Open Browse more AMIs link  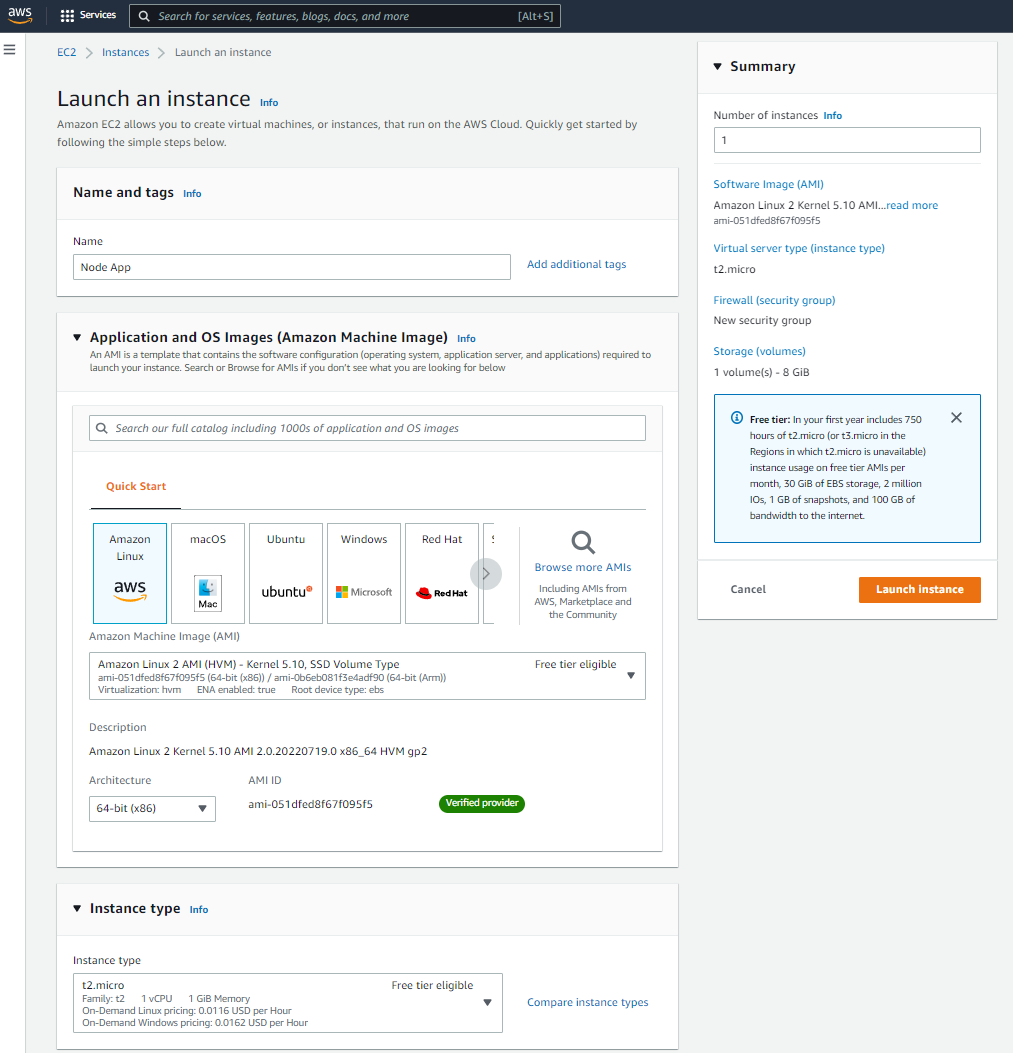(583, 567)
